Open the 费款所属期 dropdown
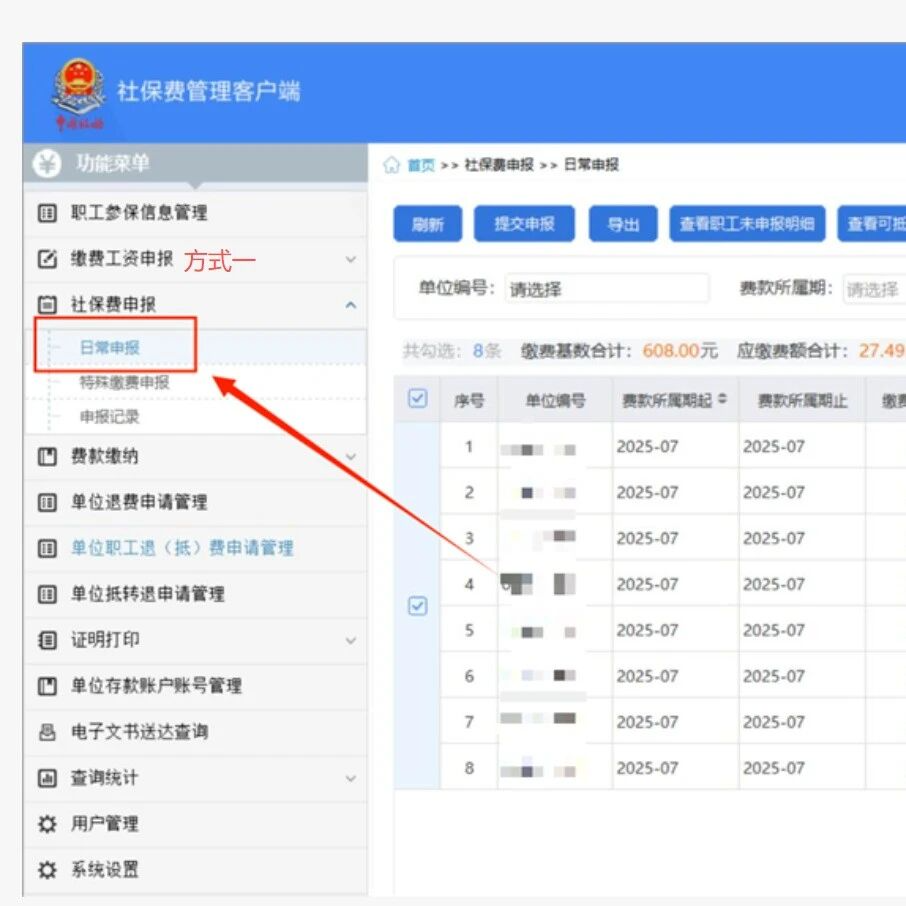This screenshot has width=906, height=906. coord(873,289)
